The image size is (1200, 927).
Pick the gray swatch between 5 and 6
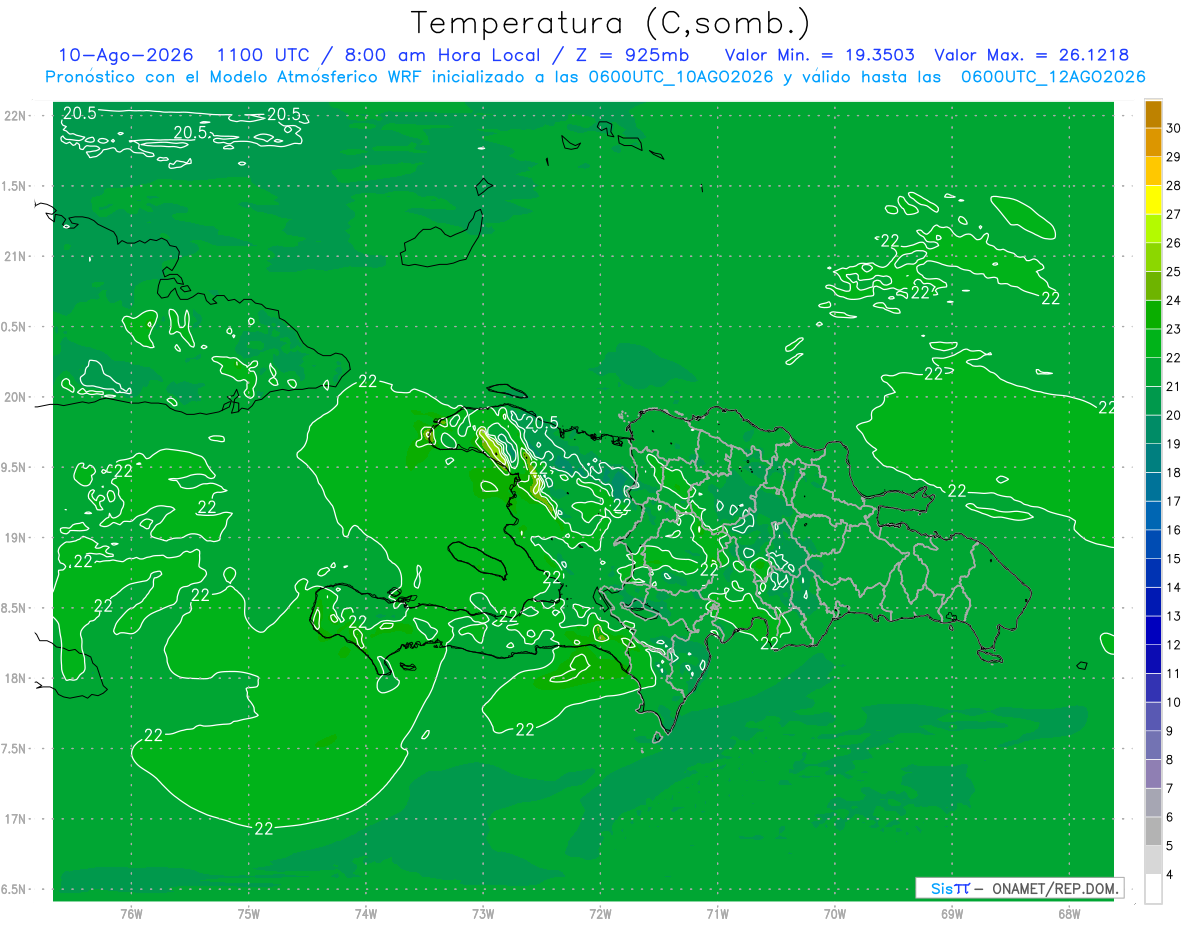pyautogui.click(x=1153, y=832)
